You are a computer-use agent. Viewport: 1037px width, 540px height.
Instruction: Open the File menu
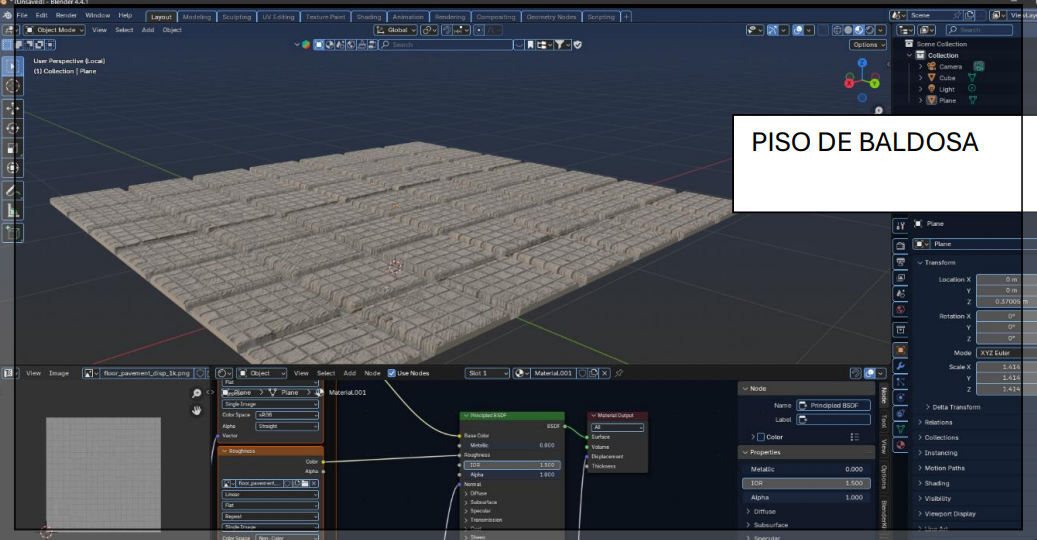[22, 15]
